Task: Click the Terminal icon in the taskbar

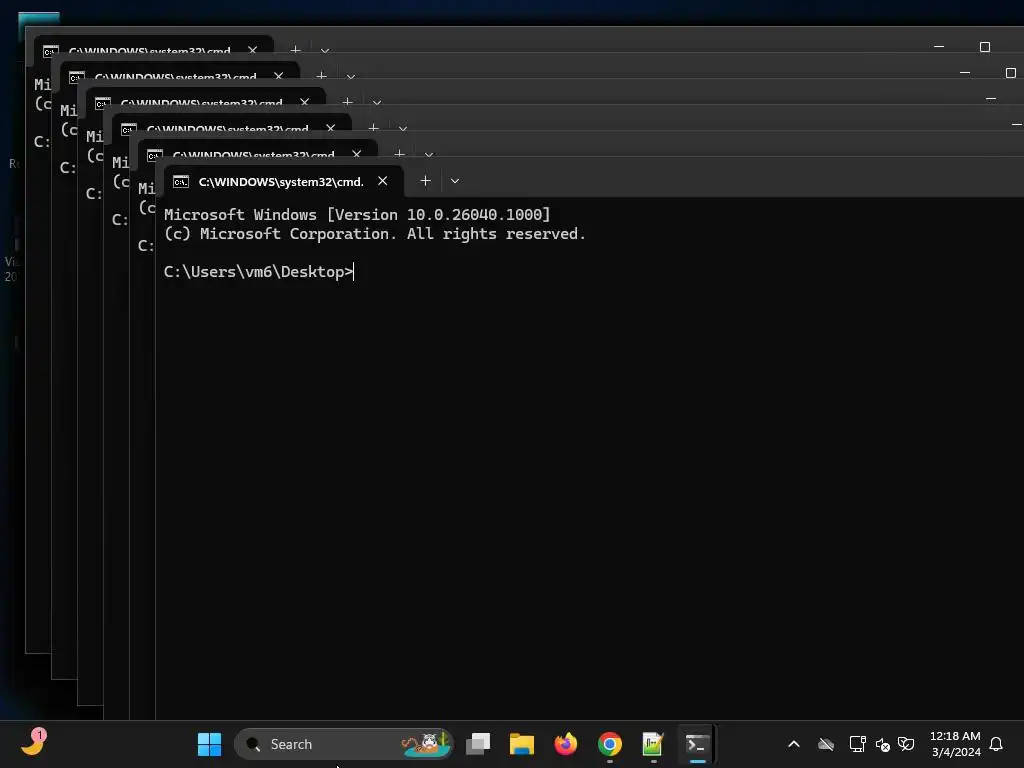Action: tap(697, 744)
